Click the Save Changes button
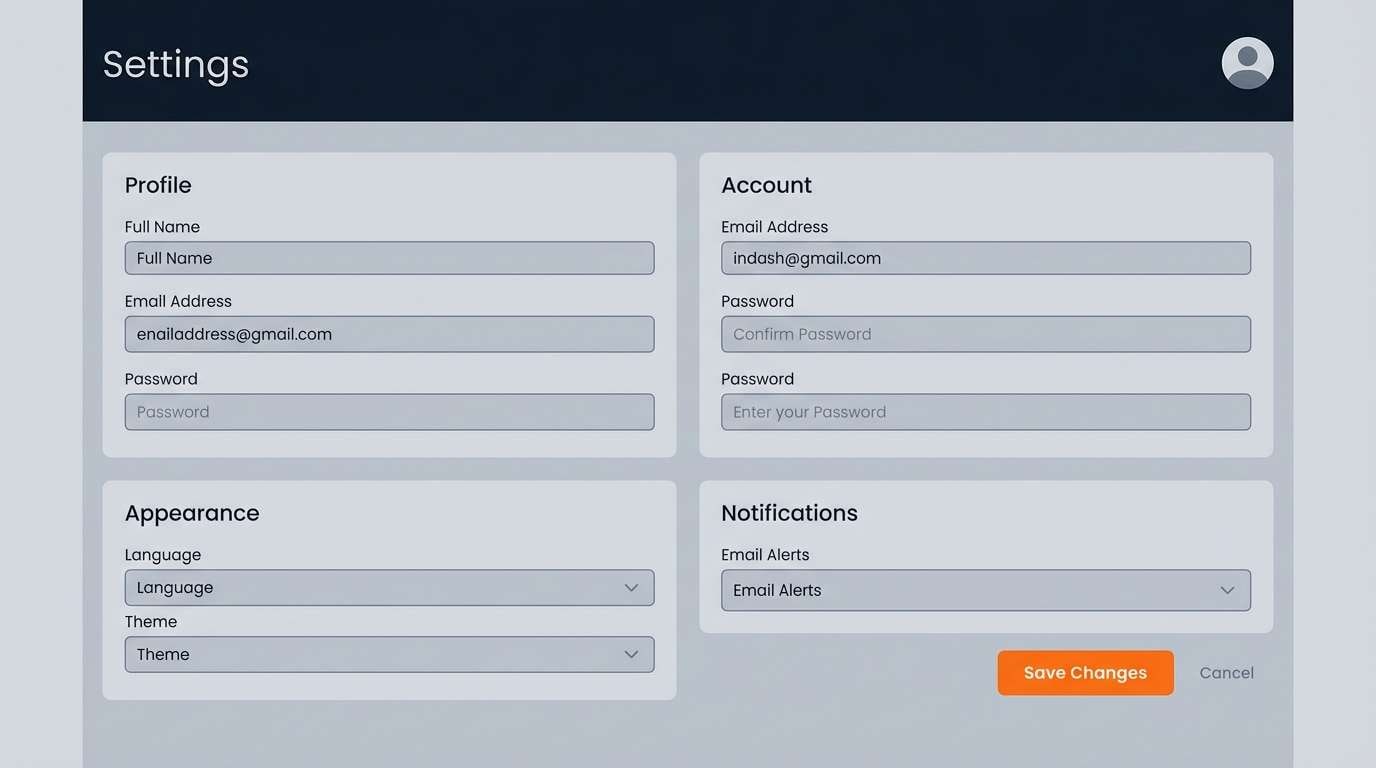 (1085, 672)
